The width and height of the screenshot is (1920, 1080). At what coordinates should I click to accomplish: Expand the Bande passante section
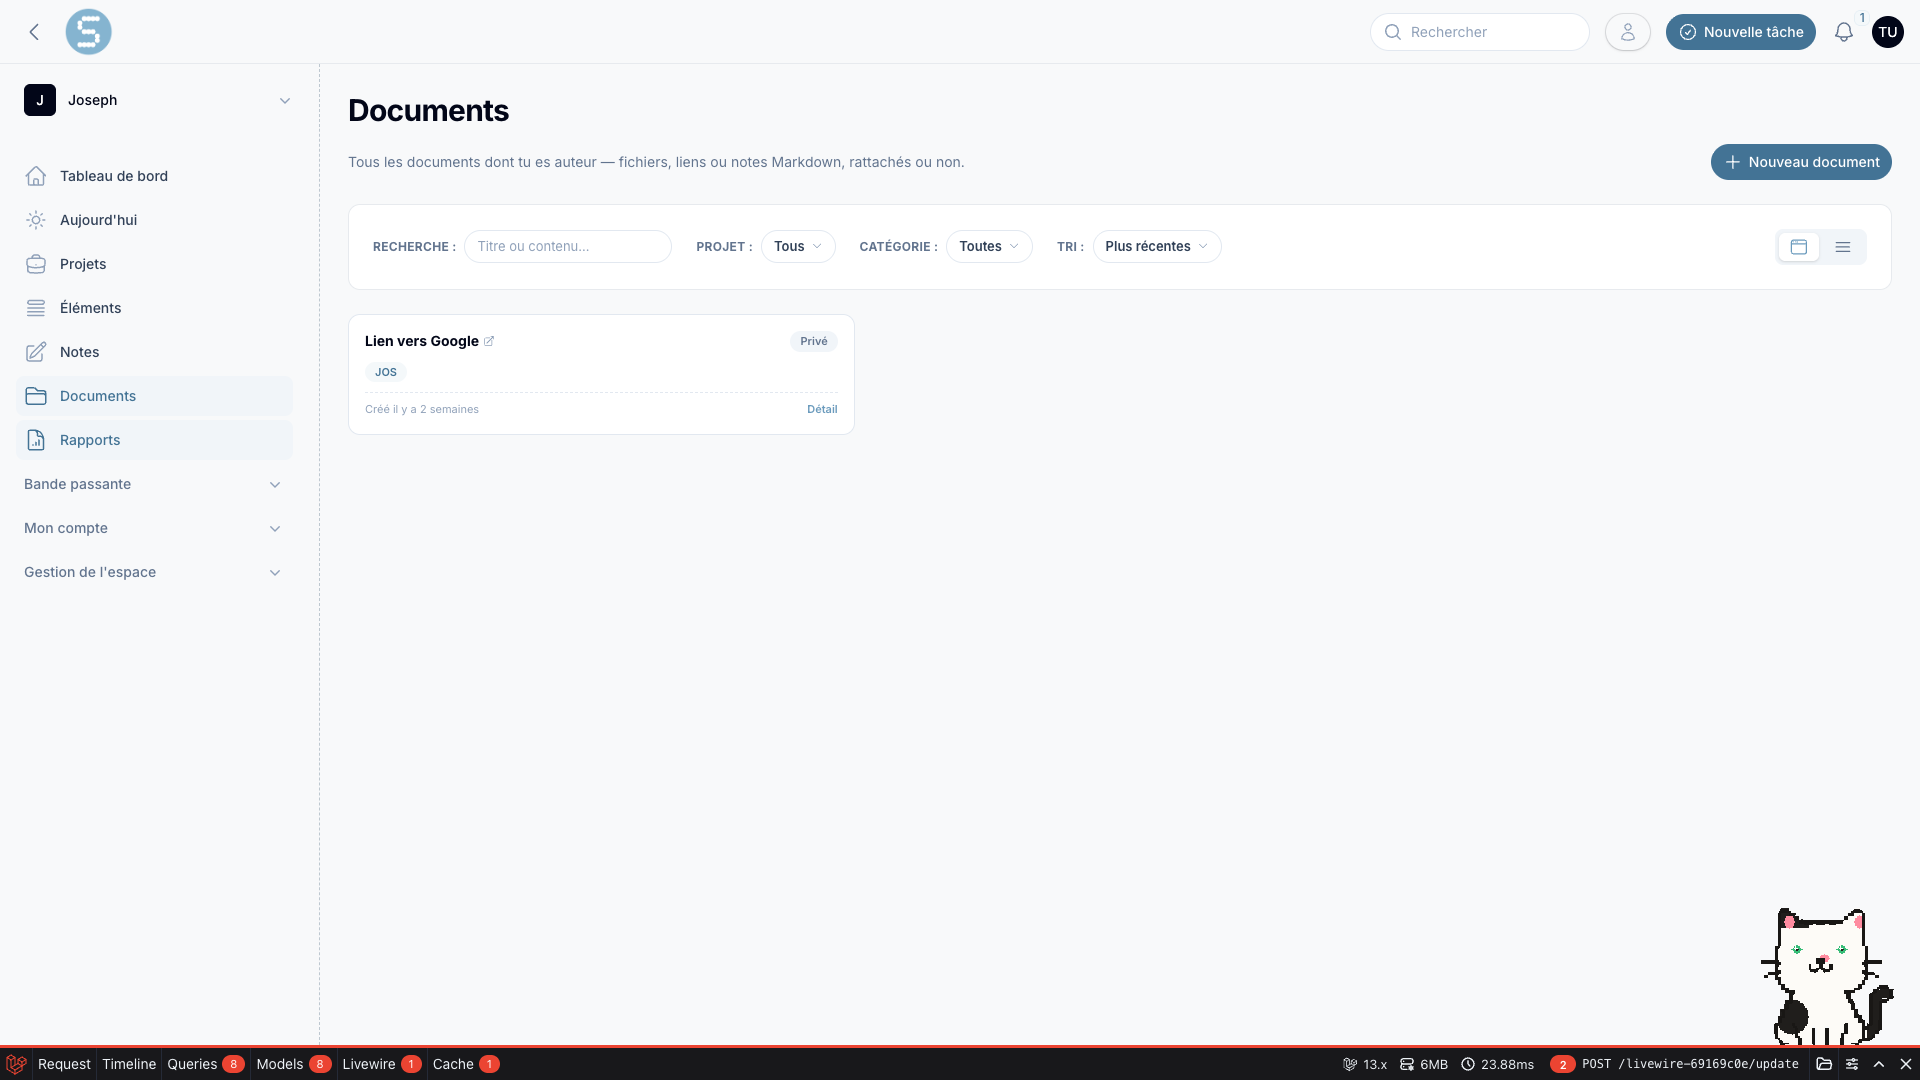click(x=154, y=484)
